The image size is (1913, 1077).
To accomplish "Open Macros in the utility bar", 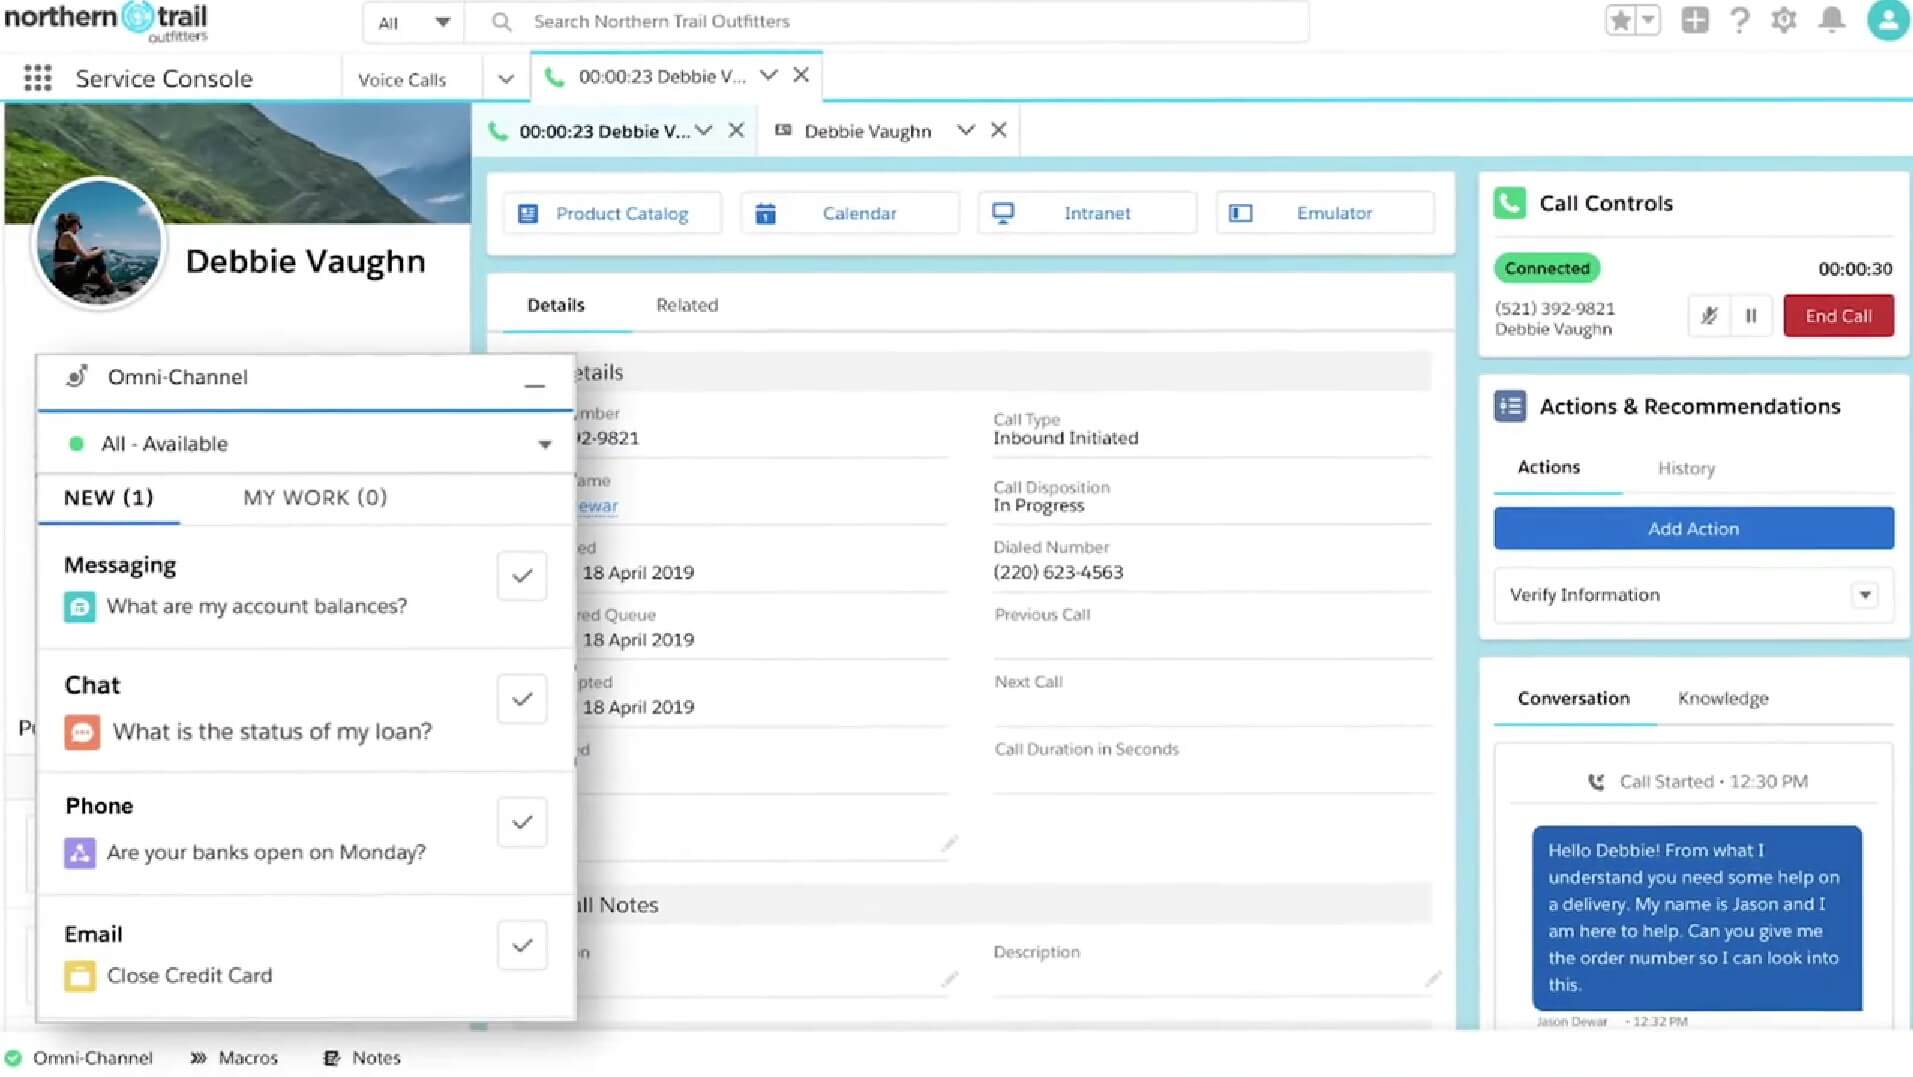I will point(235,1058).
